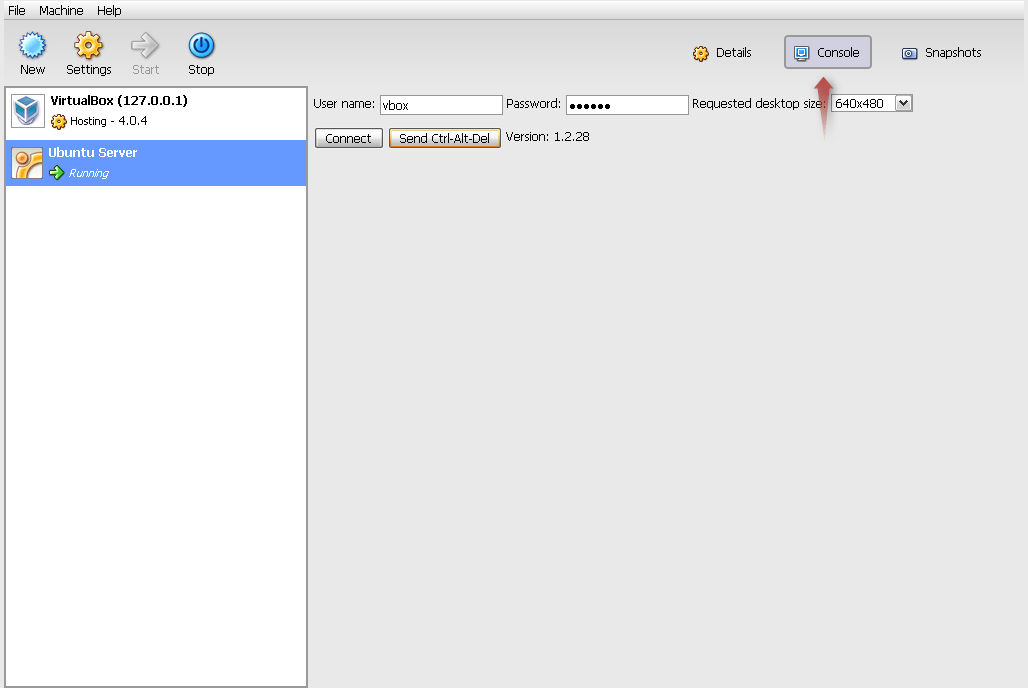This screenshot has width=1028, height=688.
Task: Open the Snapshots view
Action: [x=940, y=53]
